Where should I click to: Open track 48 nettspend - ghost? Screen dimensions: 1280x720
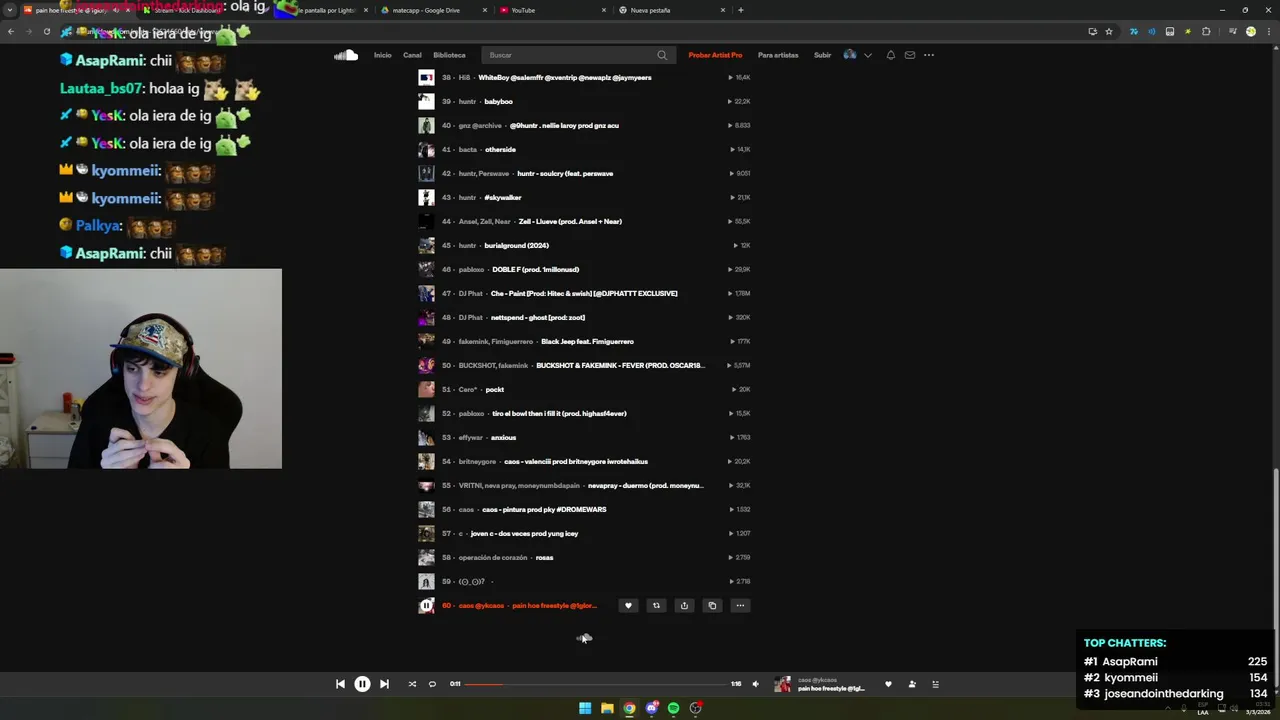(x=538, y=317)
